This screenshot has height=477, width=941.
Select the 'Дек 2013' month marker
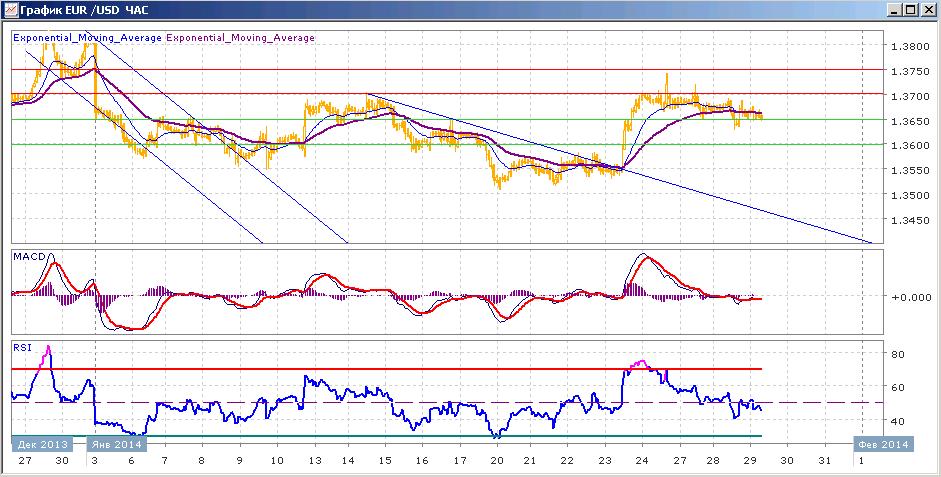click(x=43, y=445)
